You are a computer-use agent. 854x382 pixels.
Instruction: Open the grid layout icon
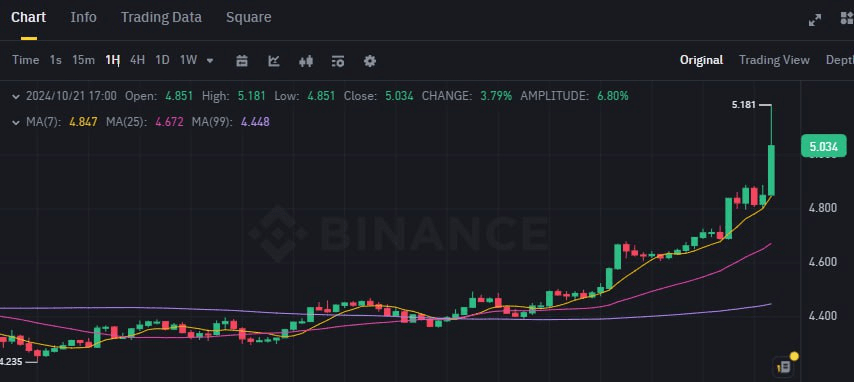(847, 19)
